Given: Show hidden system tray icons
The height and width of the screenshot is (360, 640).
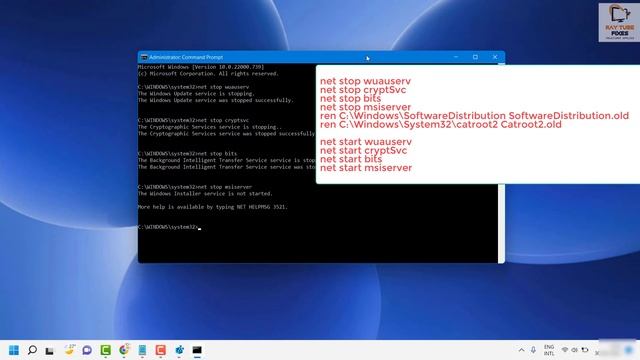Looking at the screenshot, I should (x=521, y=350).
